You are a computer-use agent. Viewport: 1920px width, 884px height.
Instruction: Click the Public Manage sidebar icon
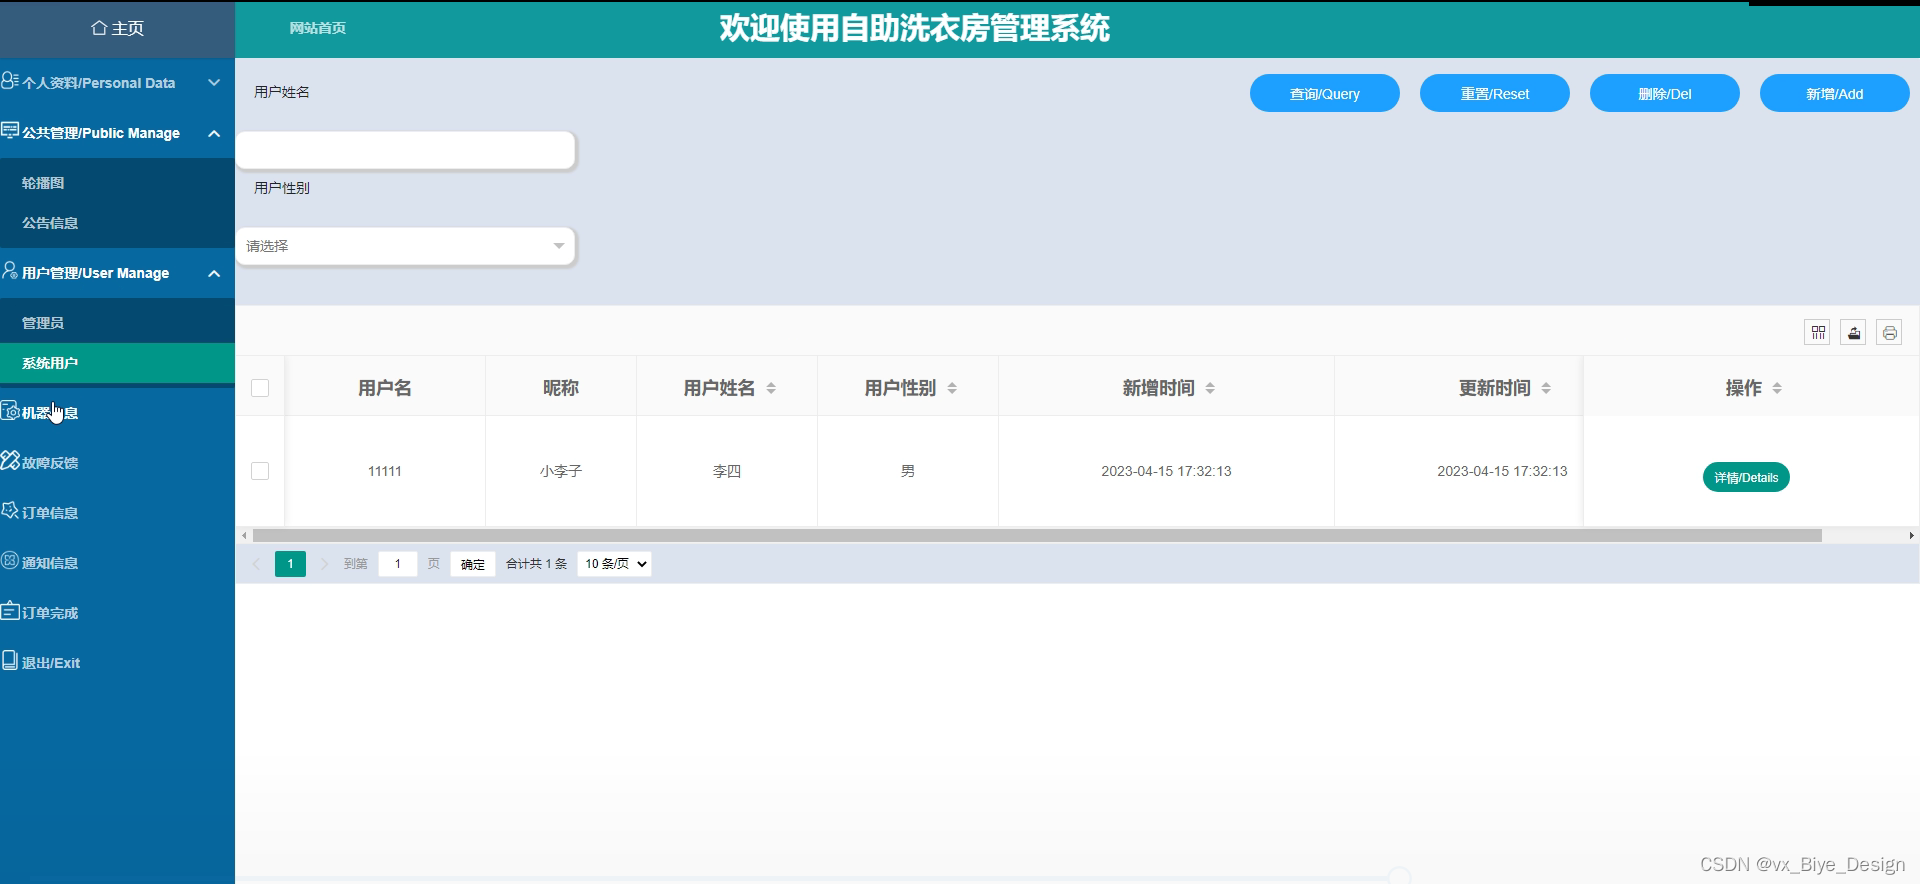[x=10, y=131]
